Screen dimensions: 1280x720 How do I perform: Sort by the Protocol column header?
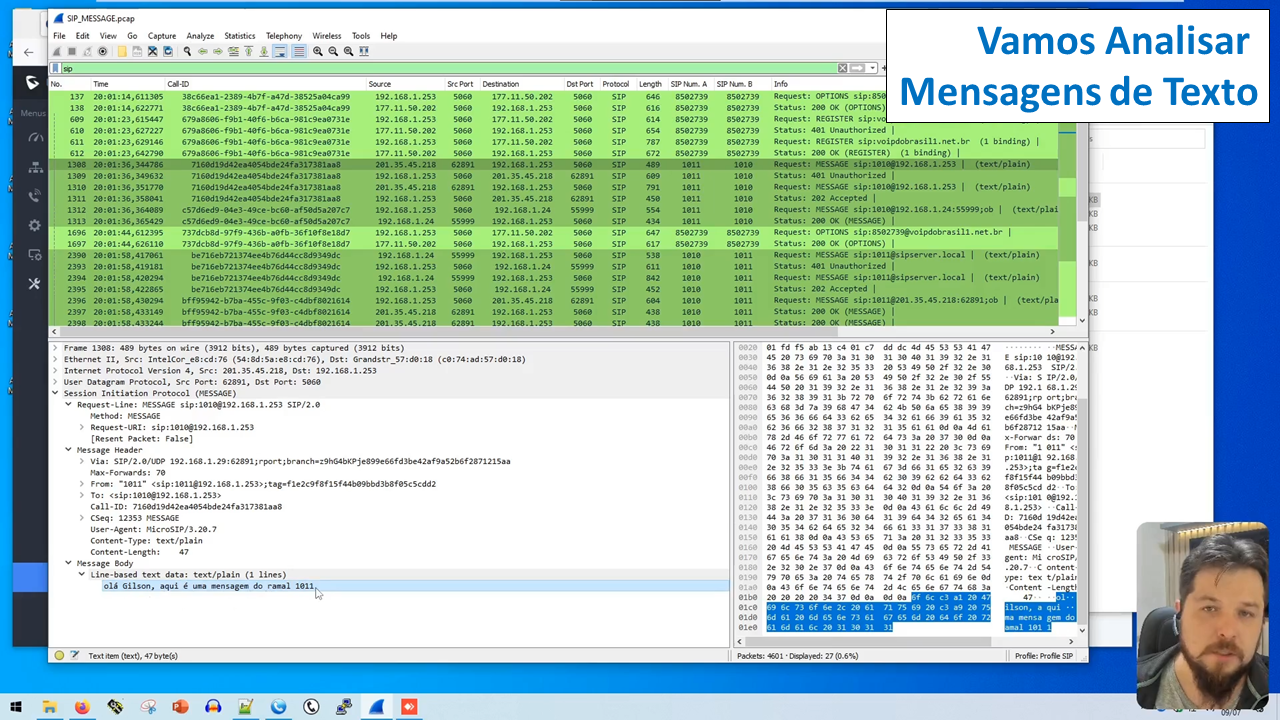click(616, 84)
